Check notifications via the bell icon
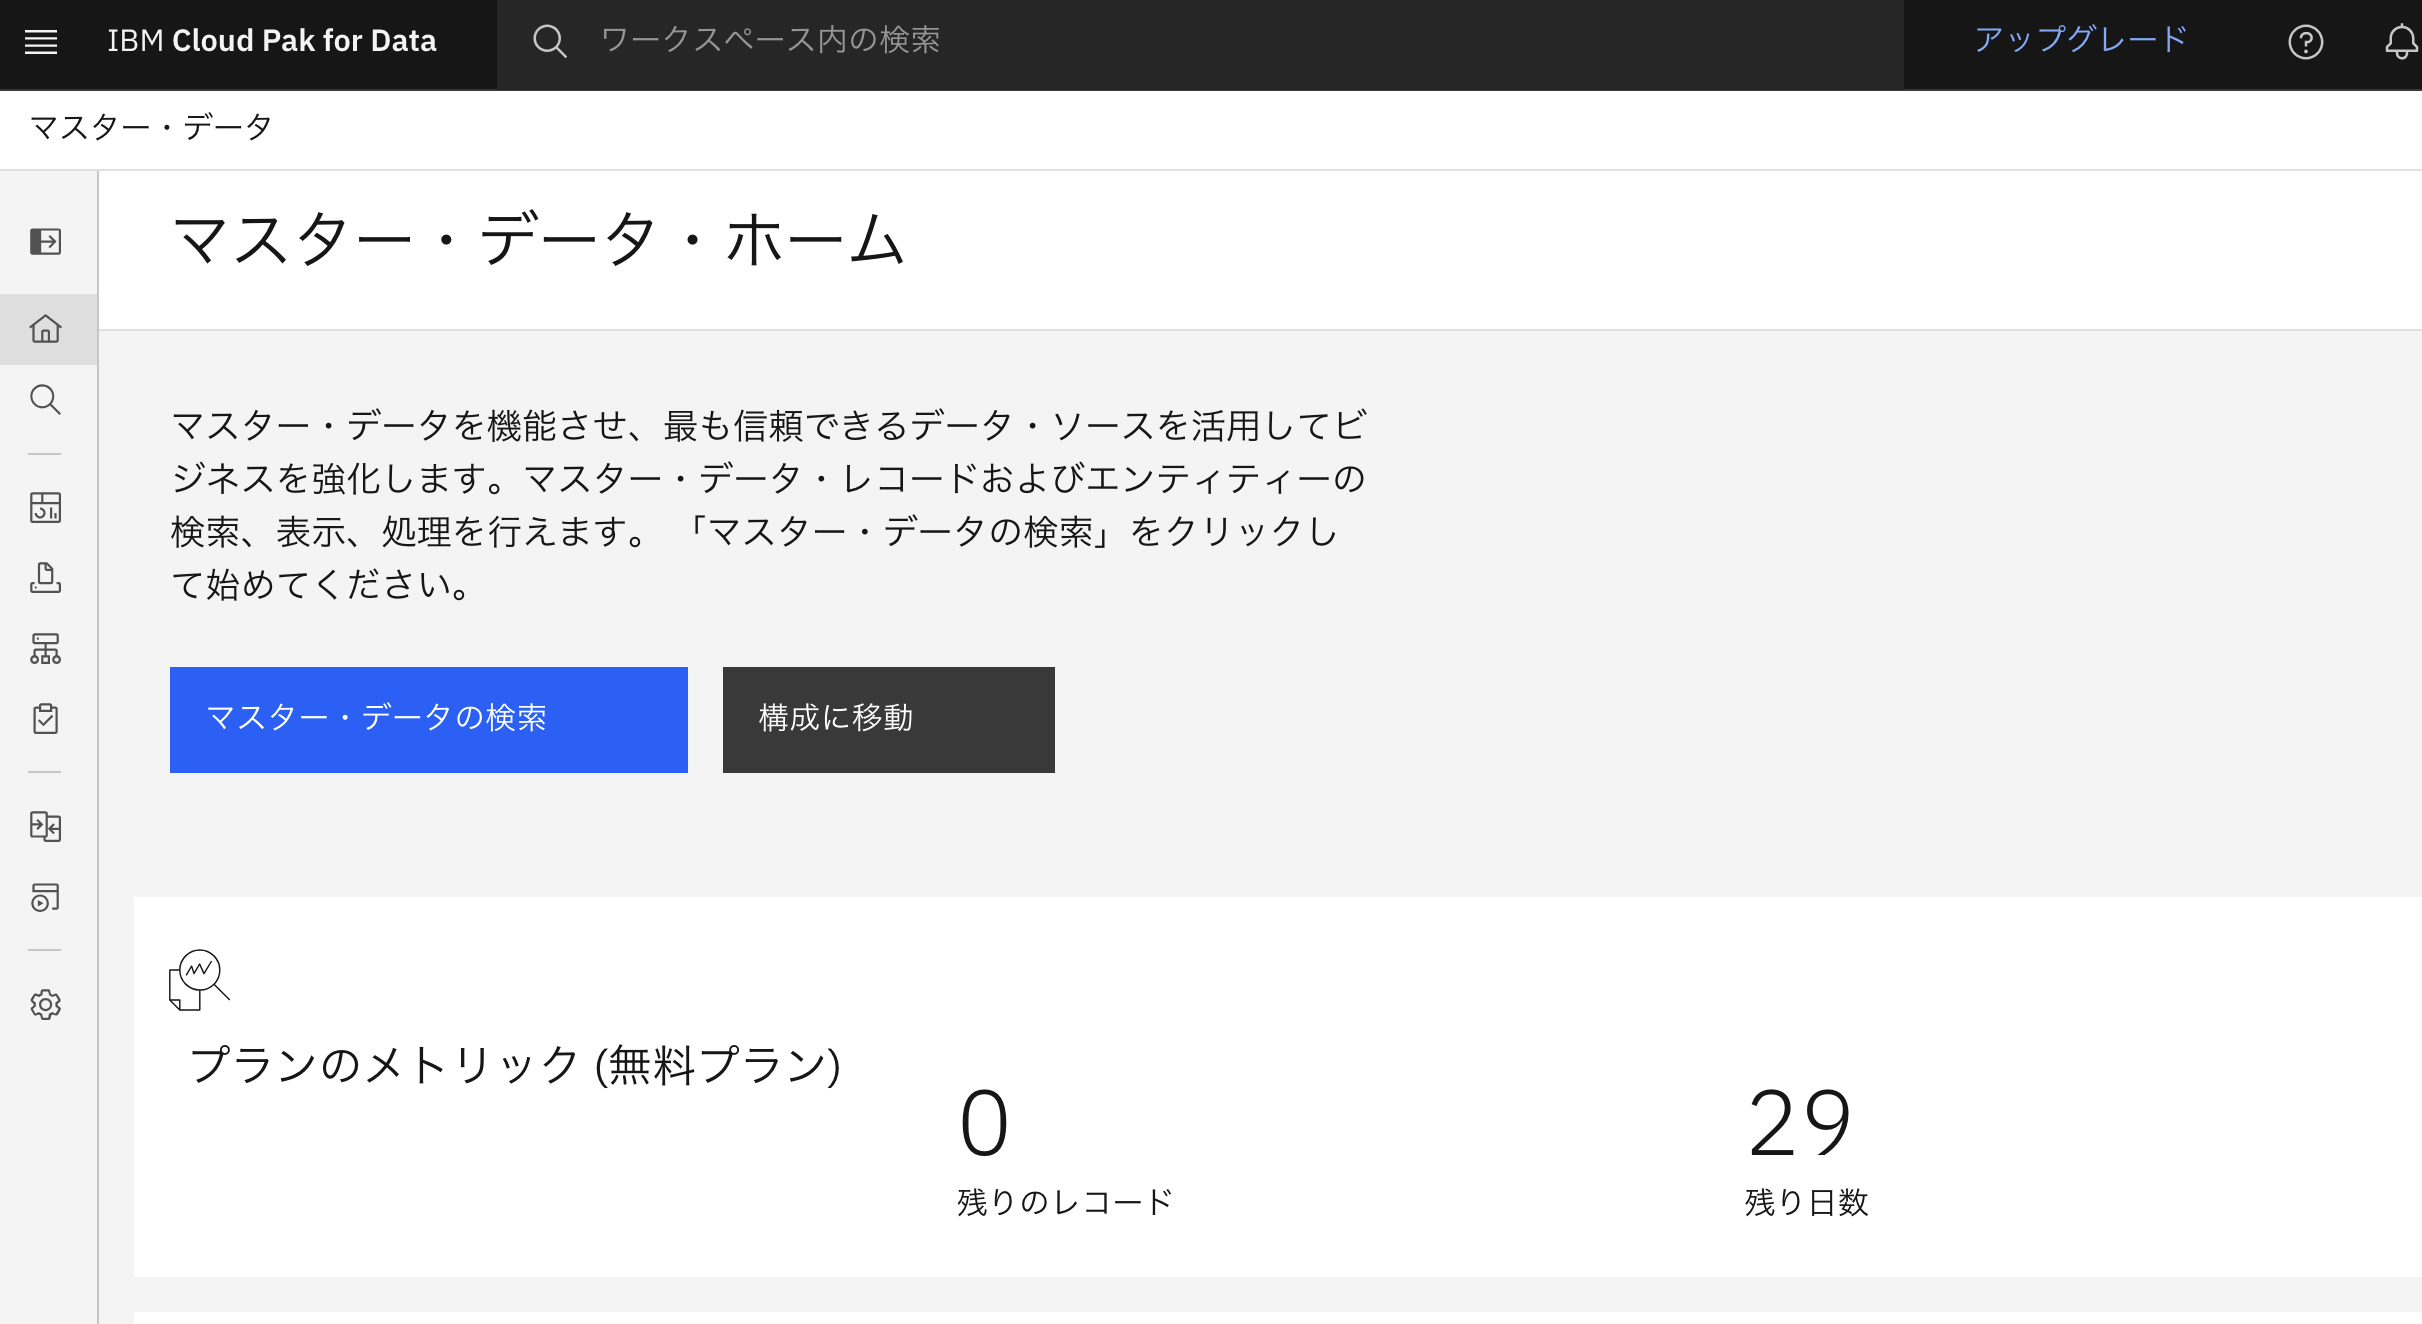Image resolution: width=2422 pixels, height=1324 pixels. (2400, 41)
